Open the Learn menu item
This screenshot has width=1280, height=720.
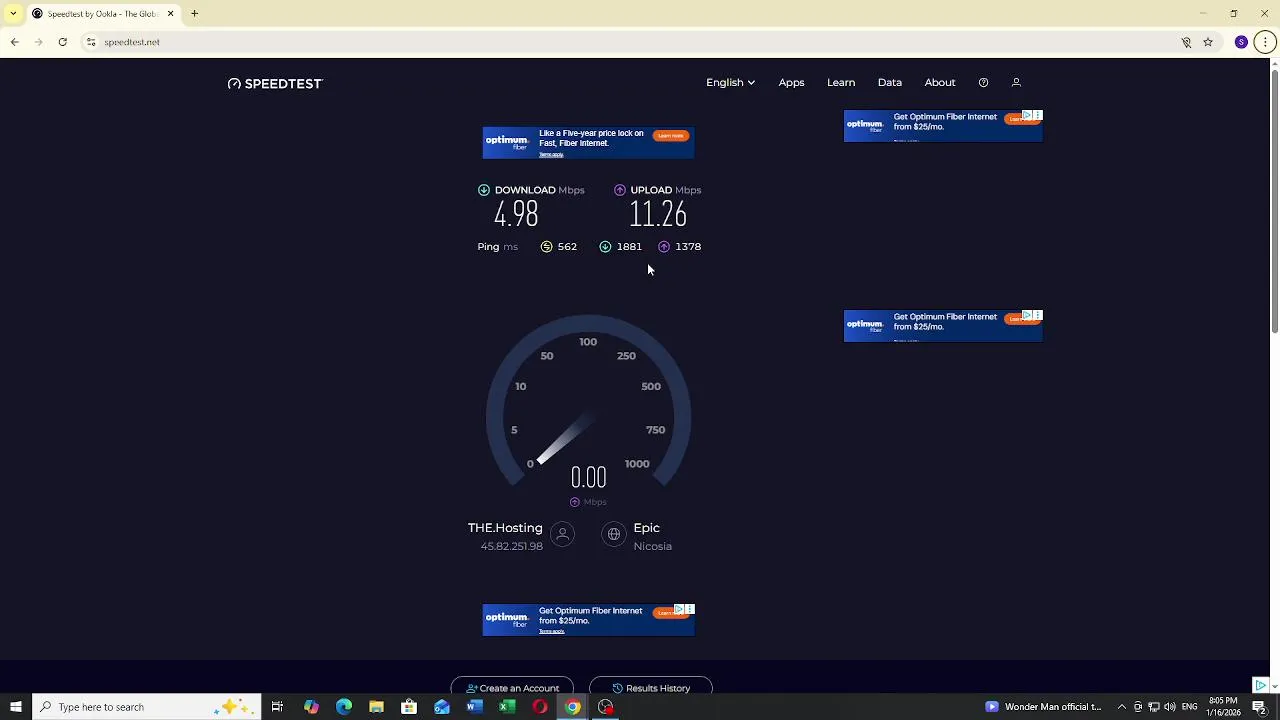(841, 83)
